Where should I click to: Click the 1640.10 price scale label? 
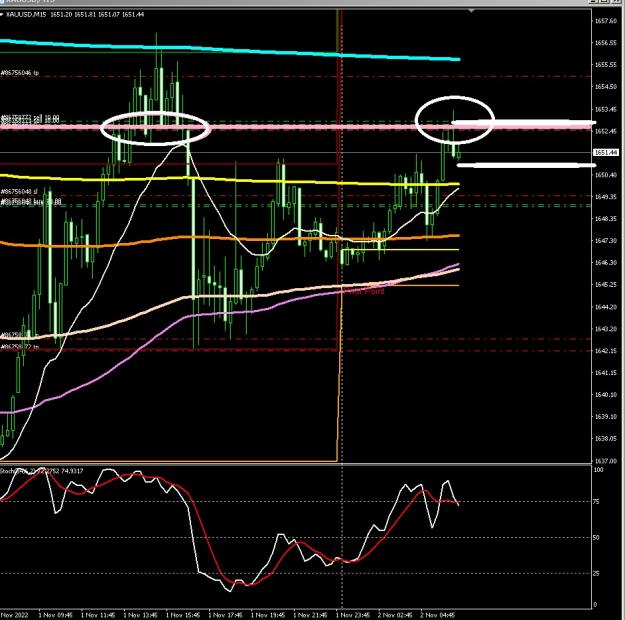point(605,395)
